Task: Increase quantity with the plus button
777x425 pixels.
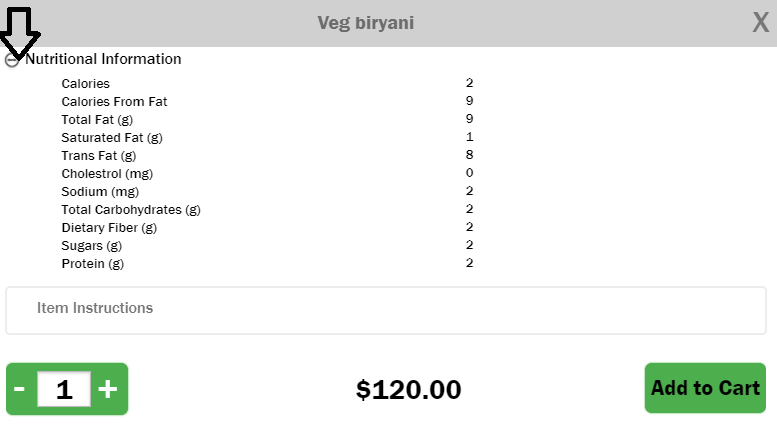Action: [x=108, y=389]
